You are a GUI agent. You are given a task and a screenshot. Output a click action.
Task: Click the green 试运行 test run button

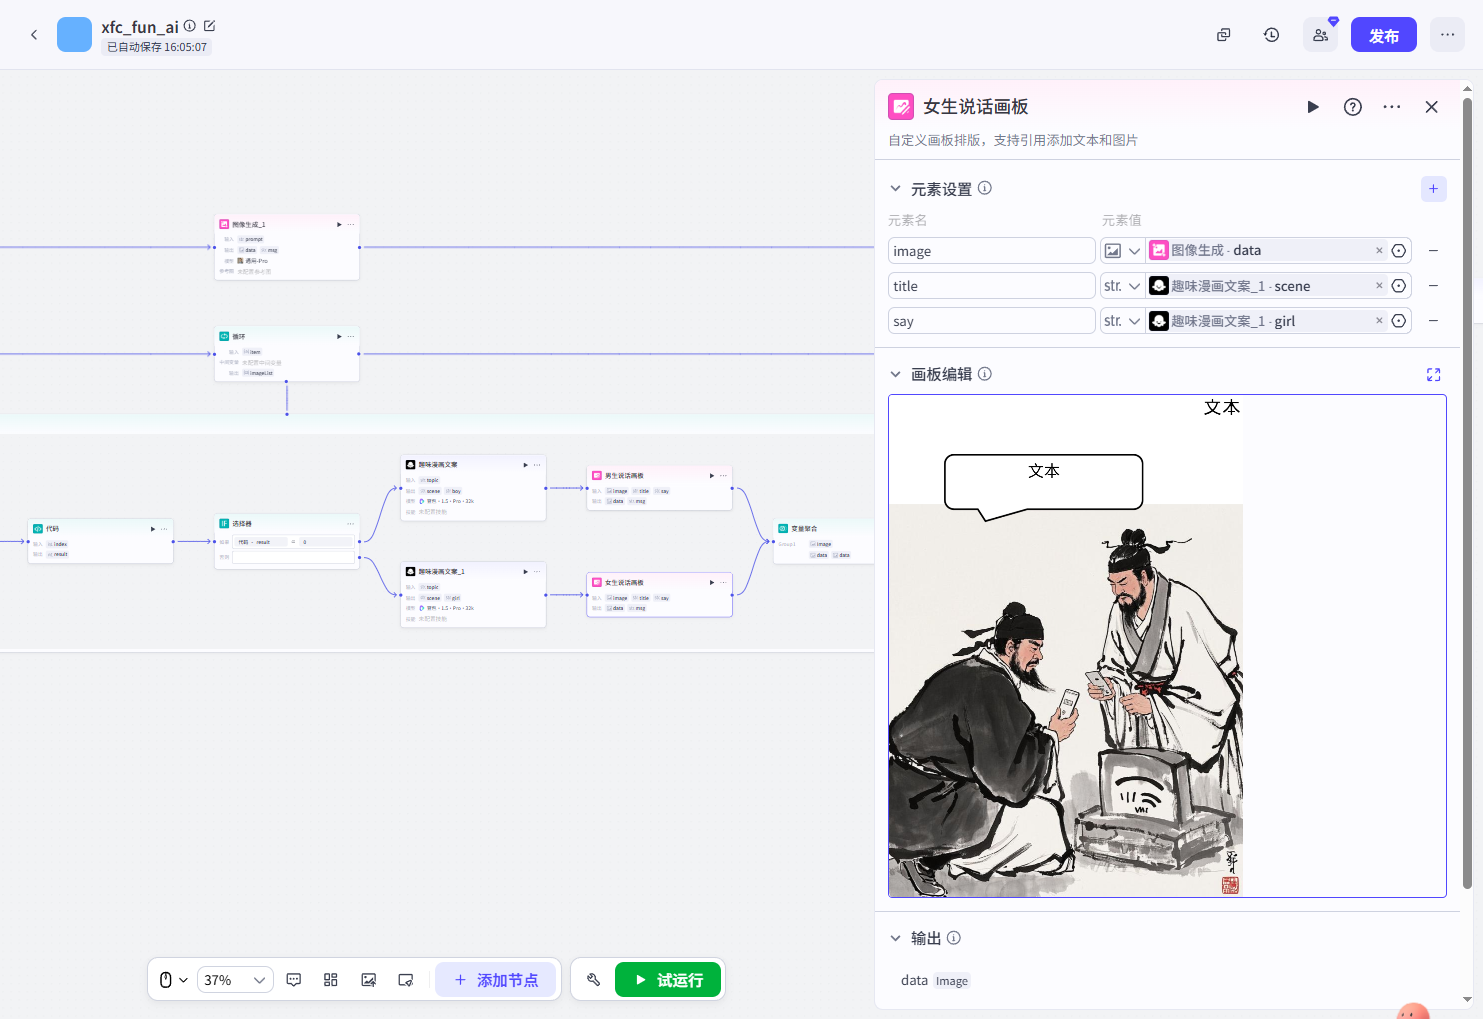point(668,980)
